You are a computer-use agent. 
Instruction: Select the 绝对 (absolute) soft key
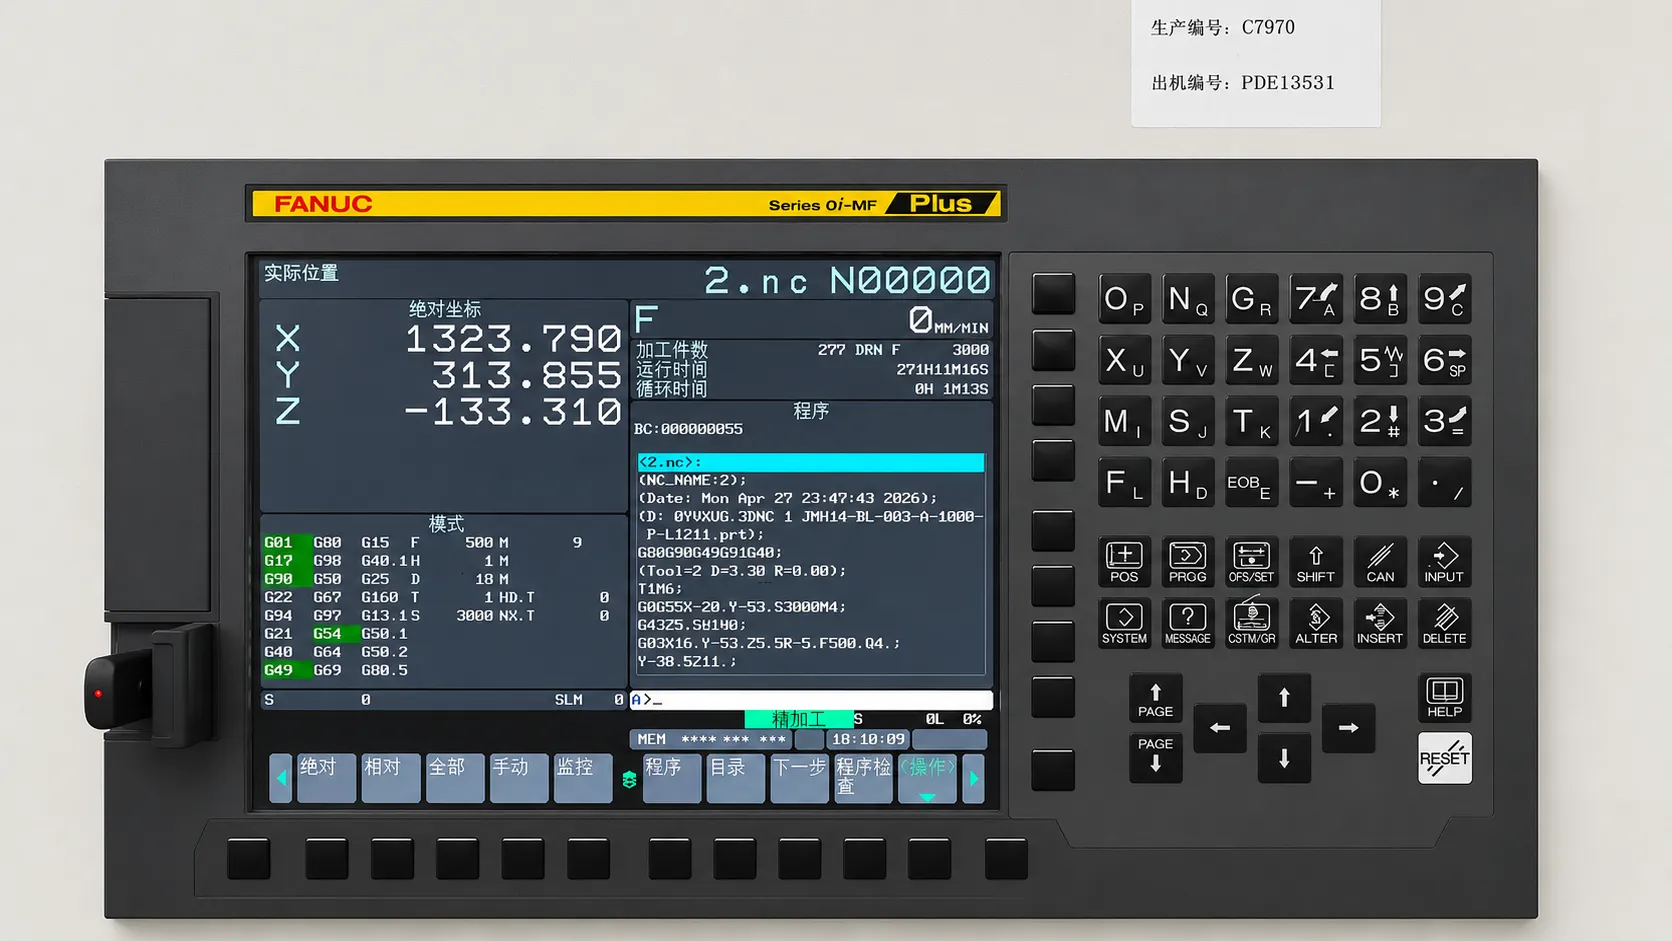coord(326,777)
